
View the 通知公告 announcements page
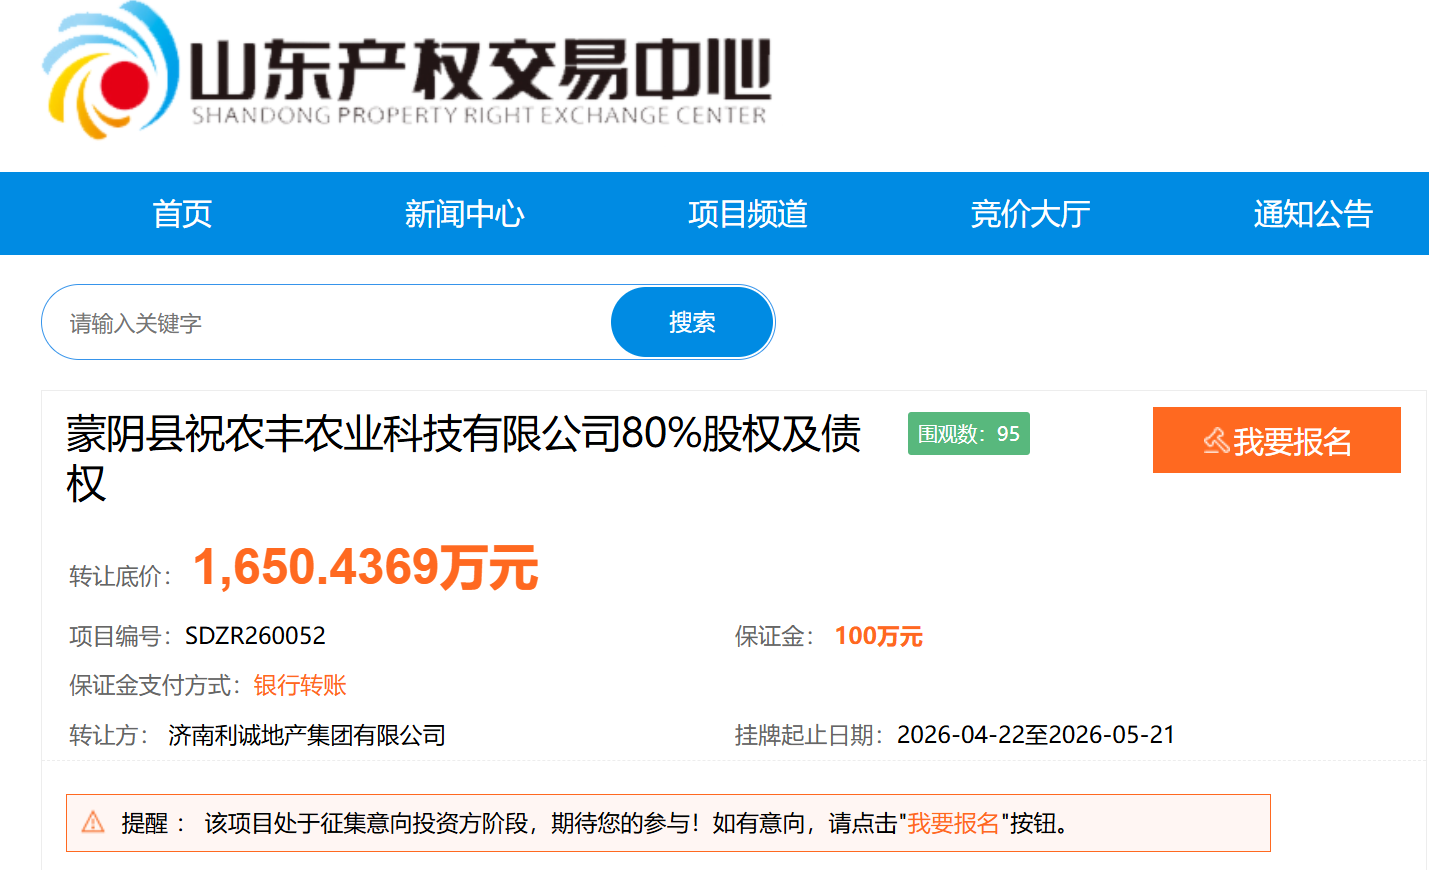click(x=1312, y=214)
